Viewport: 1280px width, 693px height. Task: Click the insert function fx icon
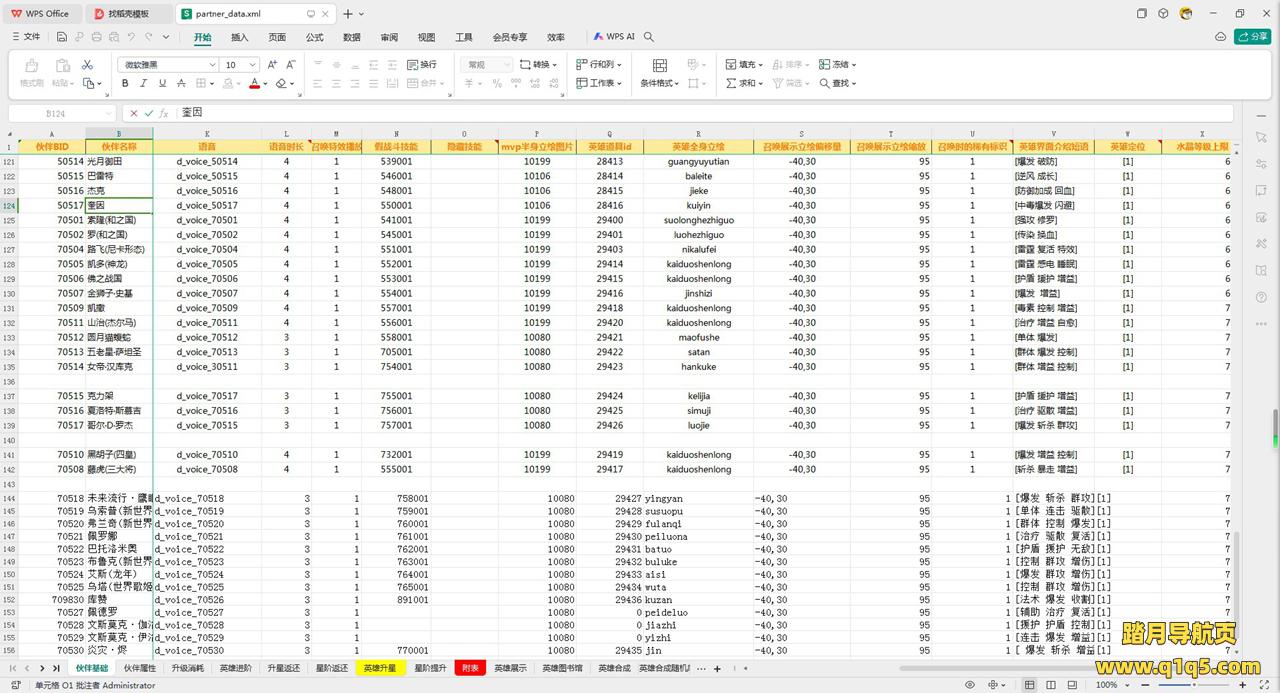(164, 113)
